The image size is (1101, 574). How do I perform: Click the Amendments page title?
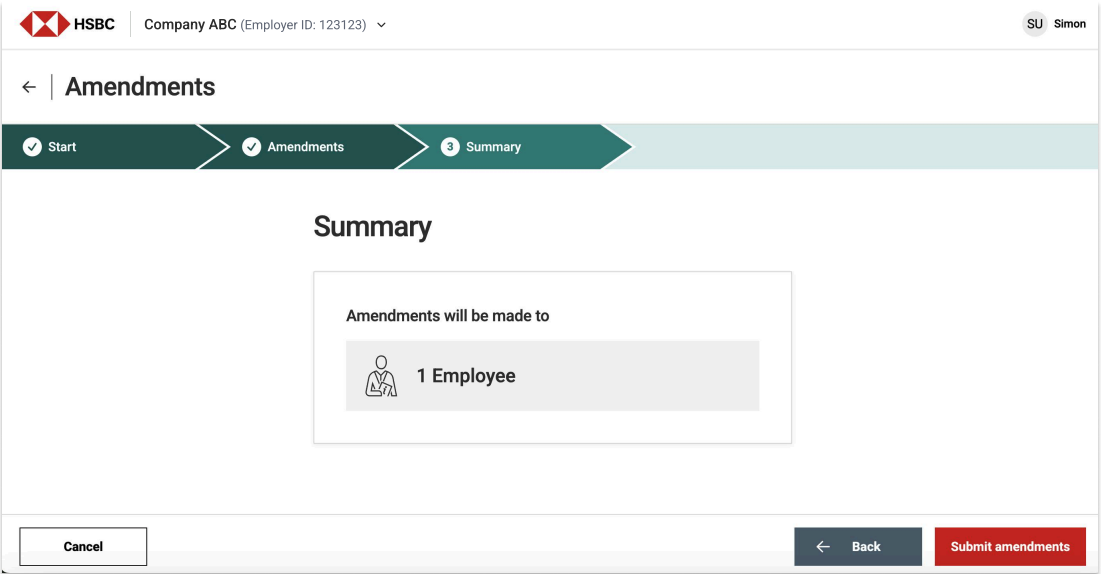[x=140, y=87]
